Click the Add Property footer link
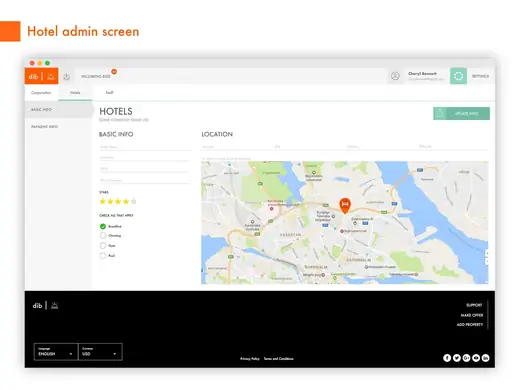 pyautogui.click(x=470, y=324)
